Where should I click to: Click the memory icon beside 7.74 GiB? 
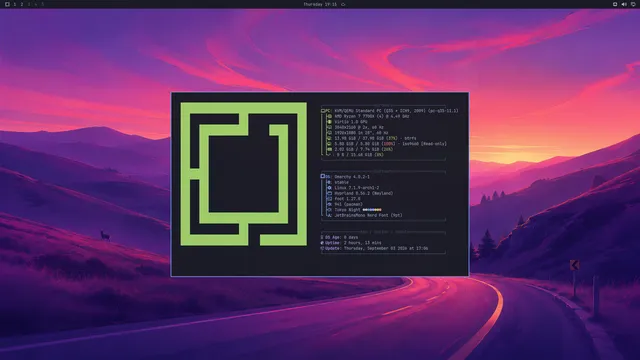click(x=329, y=149)
